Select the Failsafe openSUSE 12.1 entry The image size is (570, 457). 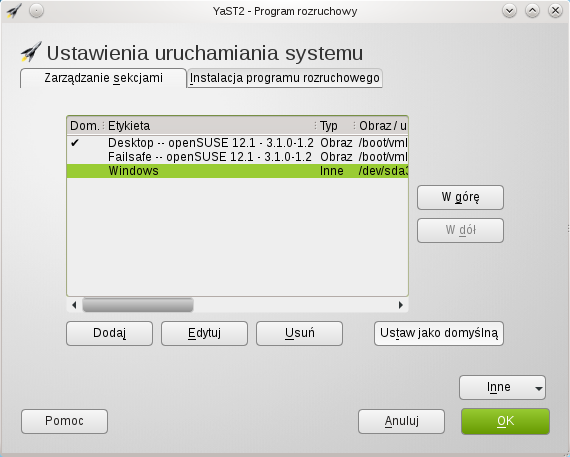[x=237, y=157]
